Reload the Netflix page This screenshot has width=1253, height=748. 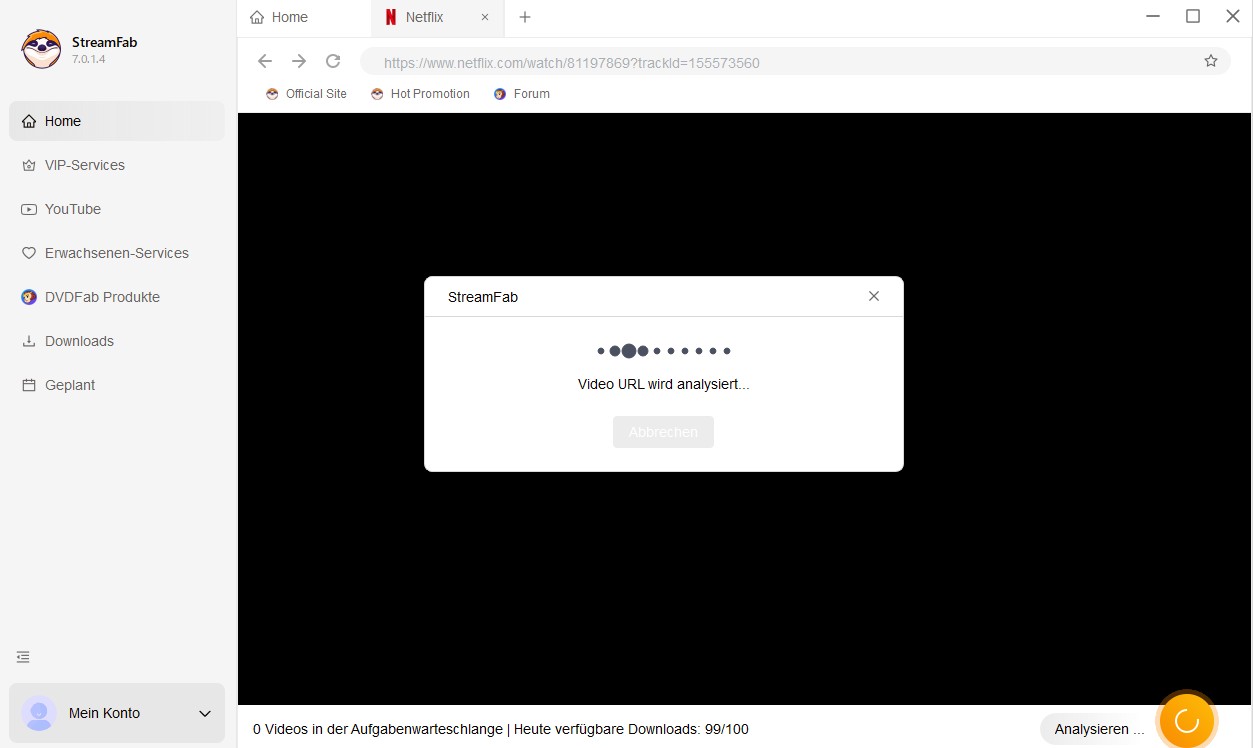pyautogui.click(x=333, y=61)
